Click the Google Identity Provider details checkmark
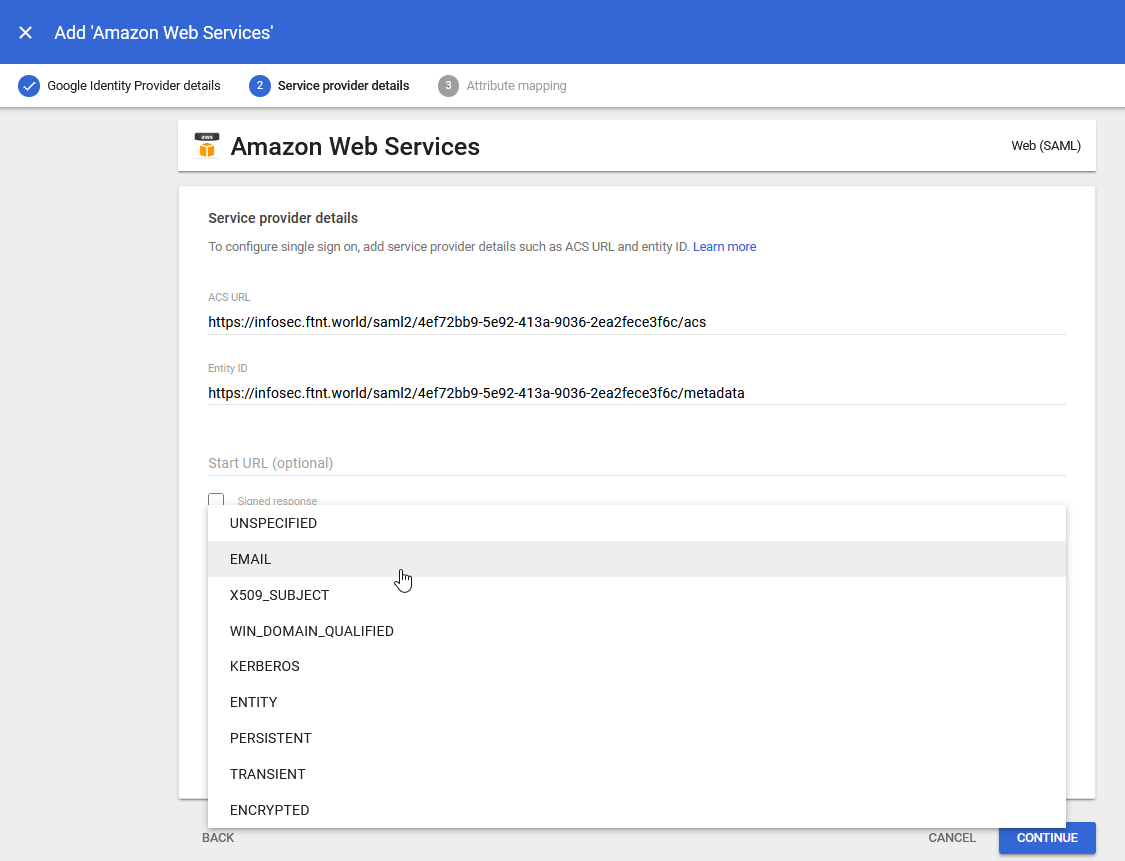Viewport: 1125px width, 861px height. [29, 86]
